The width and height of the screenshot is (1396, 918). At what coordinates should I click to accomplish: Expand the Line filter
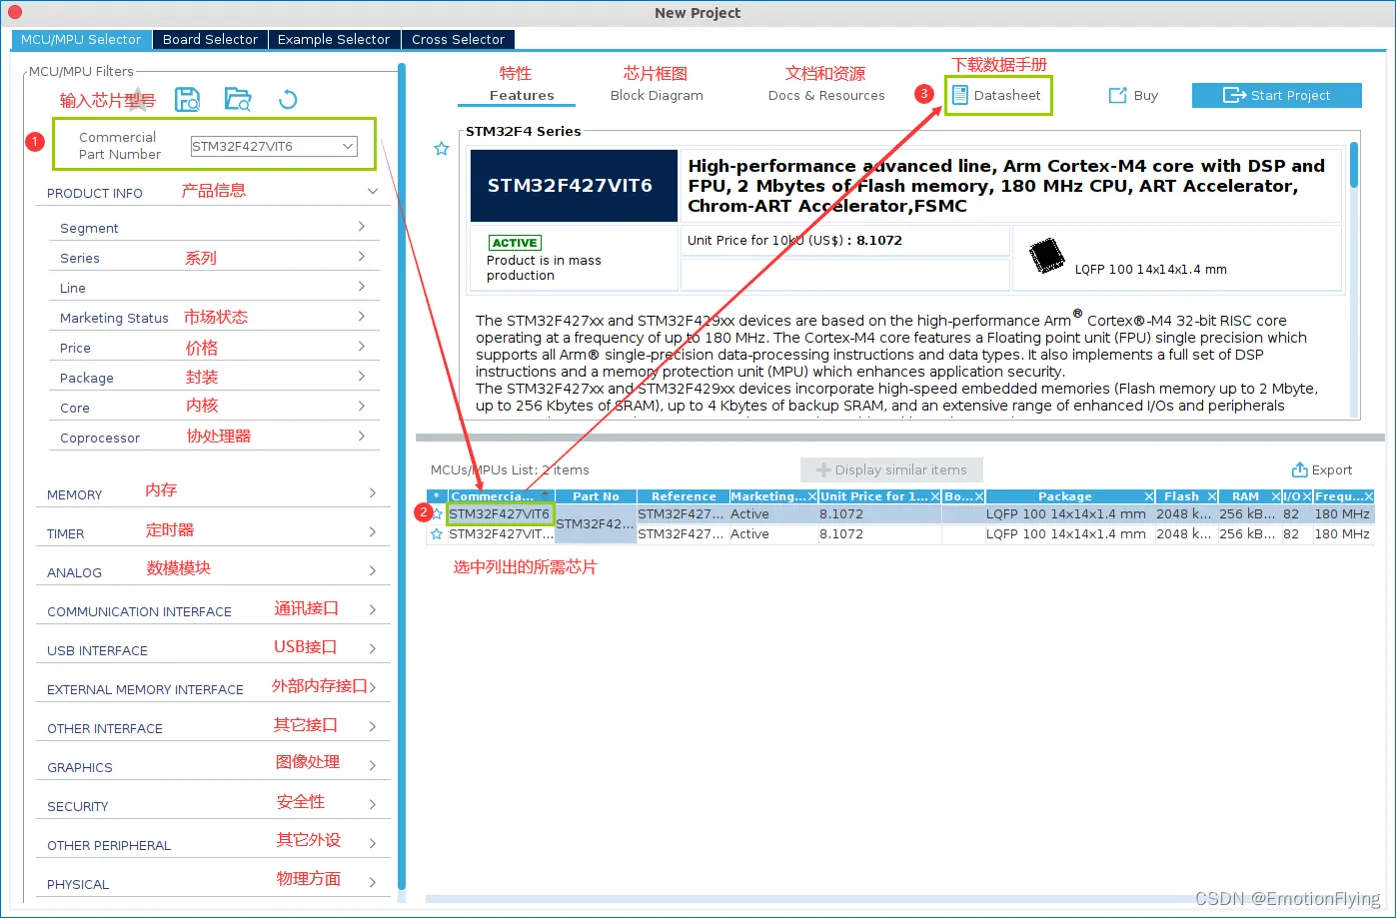coord(362,287)
